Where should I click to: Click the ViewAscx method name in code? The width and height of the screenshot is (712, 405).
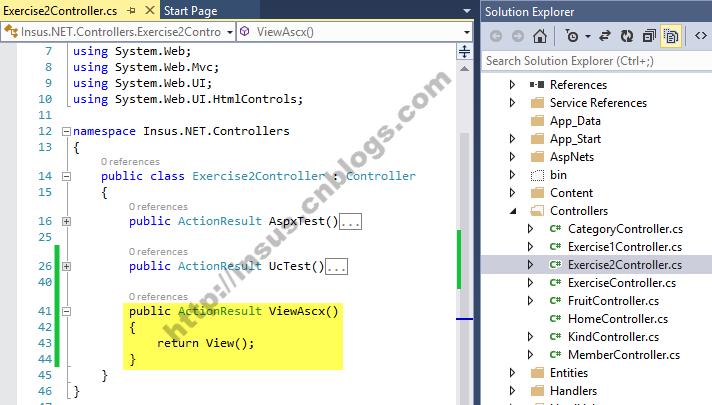point(297,311)
